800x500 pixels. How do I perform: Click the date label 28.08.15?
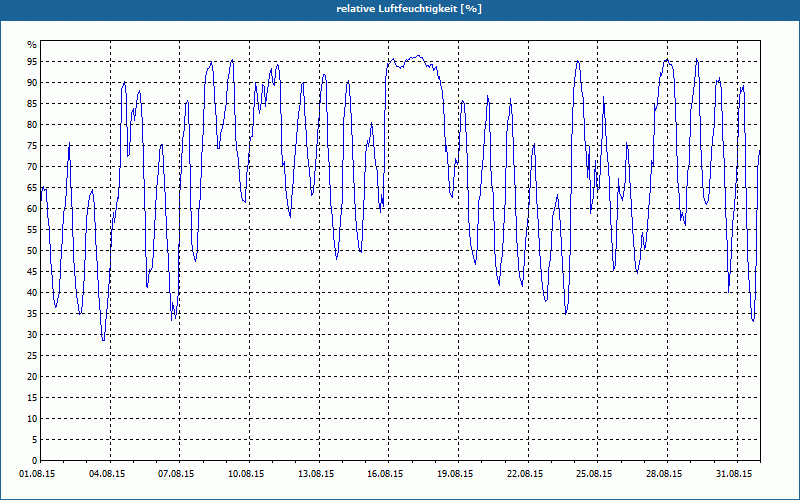[x=664, y=474]
